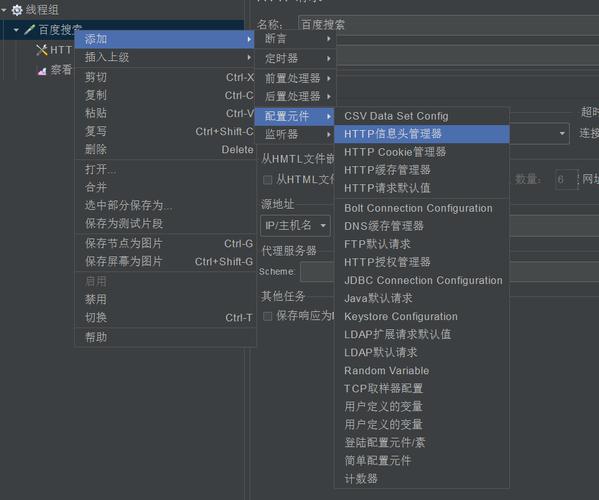Add Bolt Connection Configuration element
Screen dimensions: 599x500
point(422,208)
